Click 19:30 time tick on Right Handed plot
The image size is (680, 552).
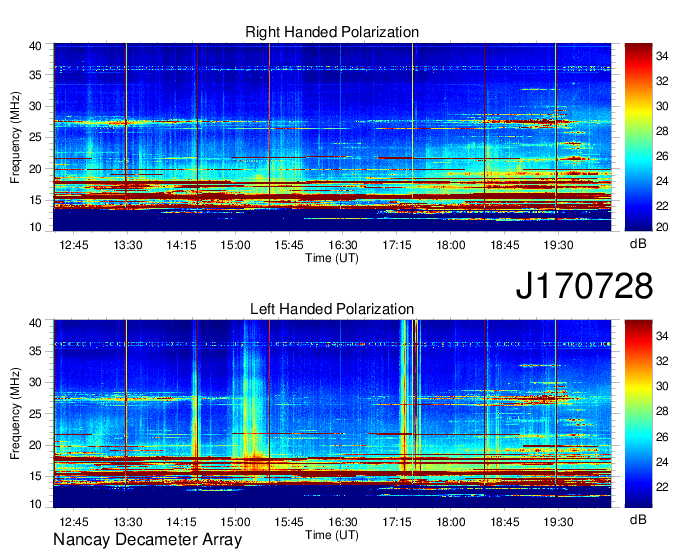click(x=559, y=245)
